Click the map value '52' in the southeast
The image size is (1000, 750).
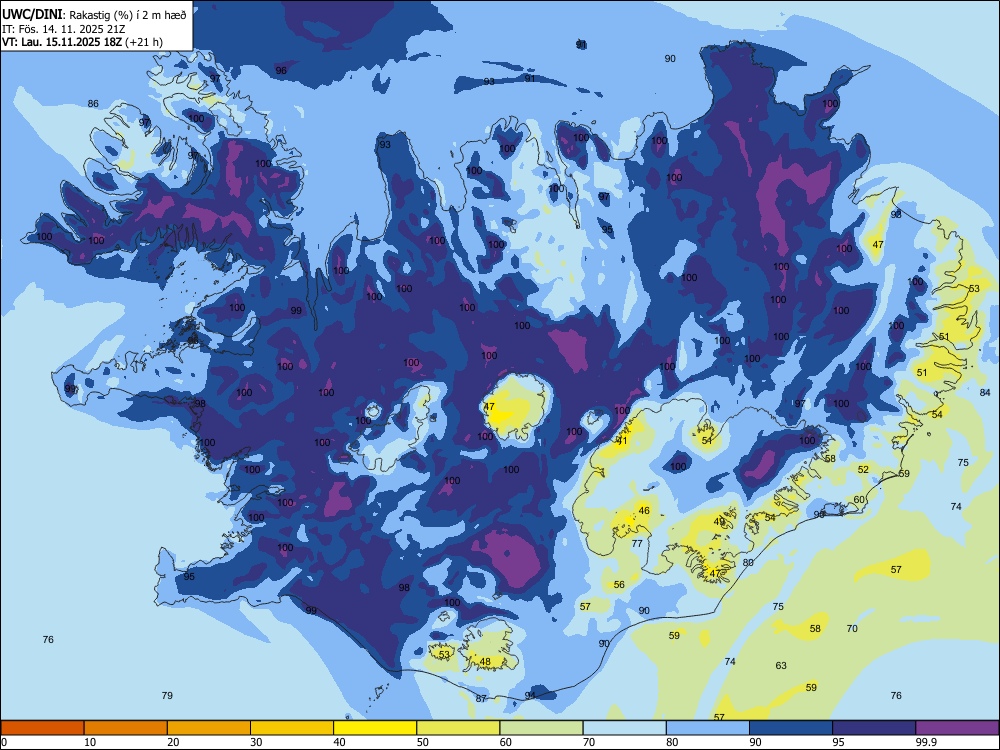click(863, 469)
